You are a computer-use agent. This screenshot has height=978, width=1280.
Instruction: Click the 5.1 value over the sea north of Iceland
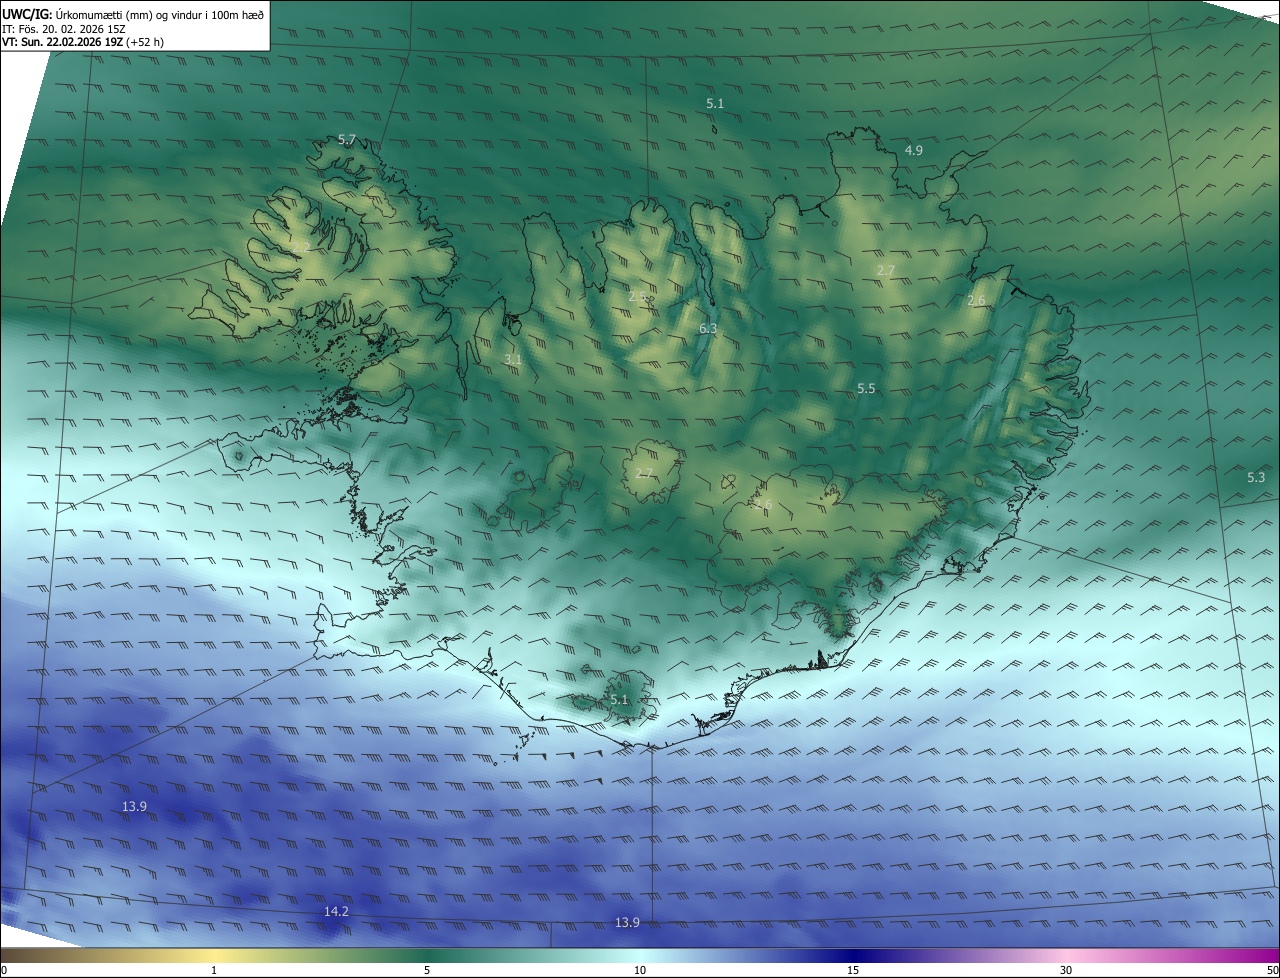715,103
